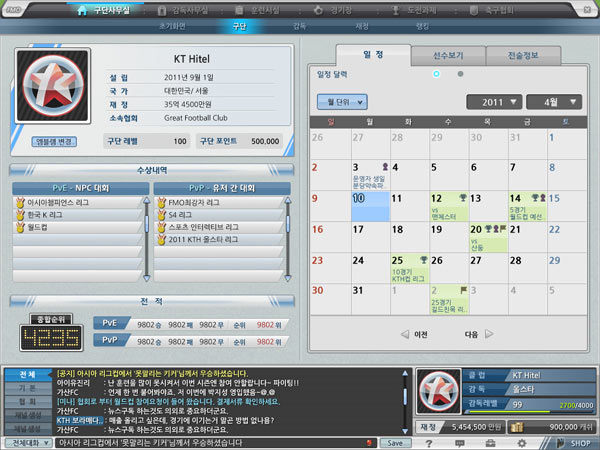600x450 pixels.
Task: Click the trophy icon on April 25
Action: pyautogui.click(x=423, y=259)
